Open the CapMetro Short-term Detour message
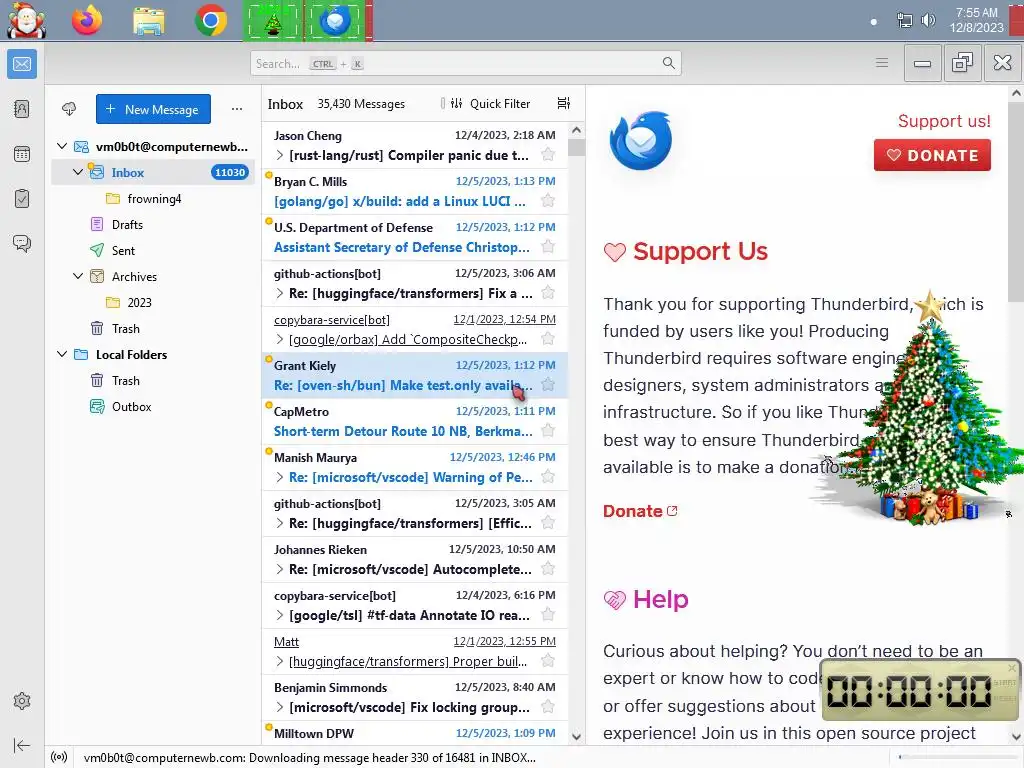Viewport: 1024px width, 768px height. pos(415,421)
